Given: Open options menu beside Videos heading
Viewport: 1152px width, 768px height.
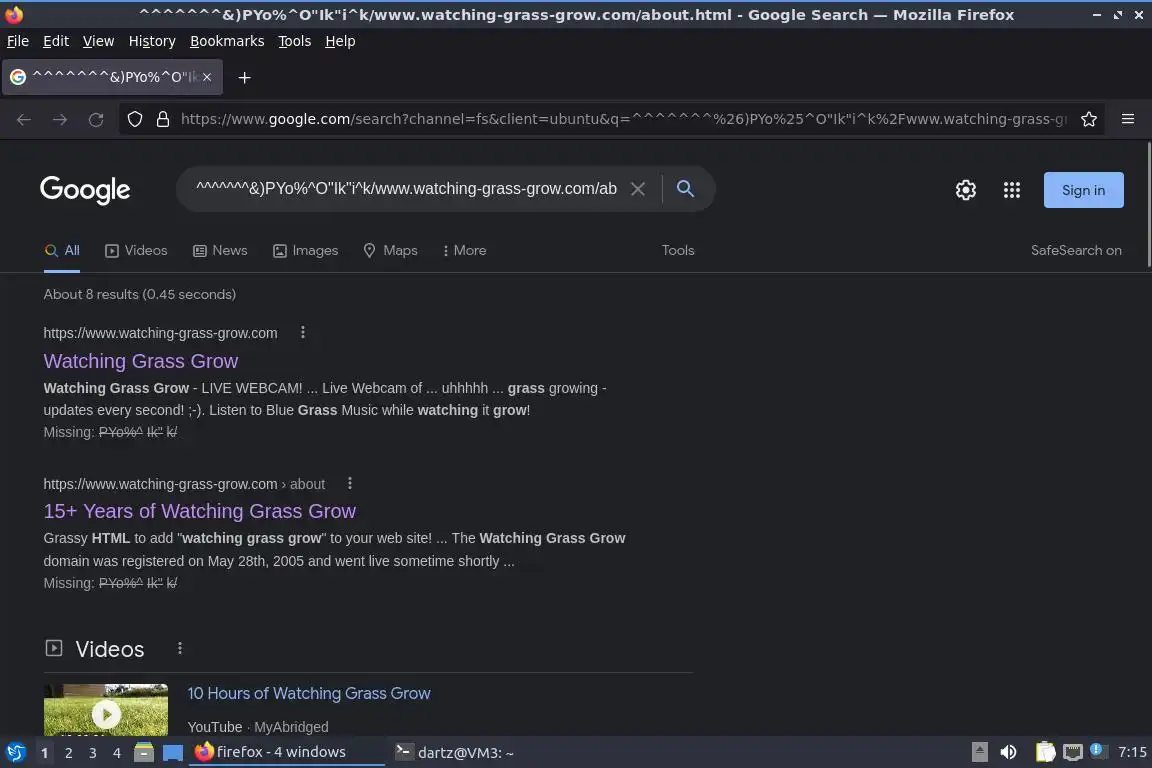Looking at the screenshot, I should tap(179, 648).
